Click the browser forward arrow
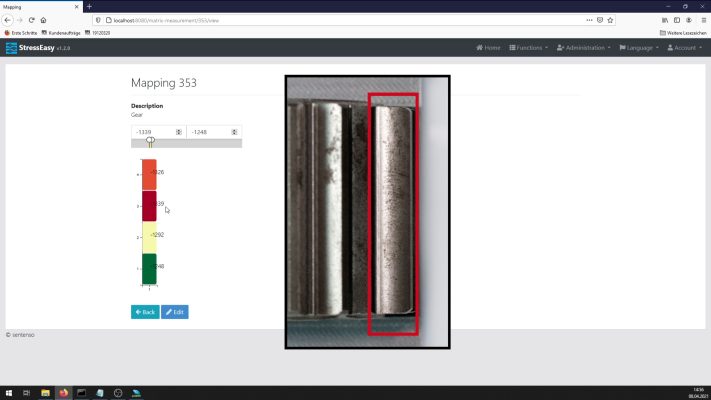Screen dimensions: 711x400 (x=19, y=20)
